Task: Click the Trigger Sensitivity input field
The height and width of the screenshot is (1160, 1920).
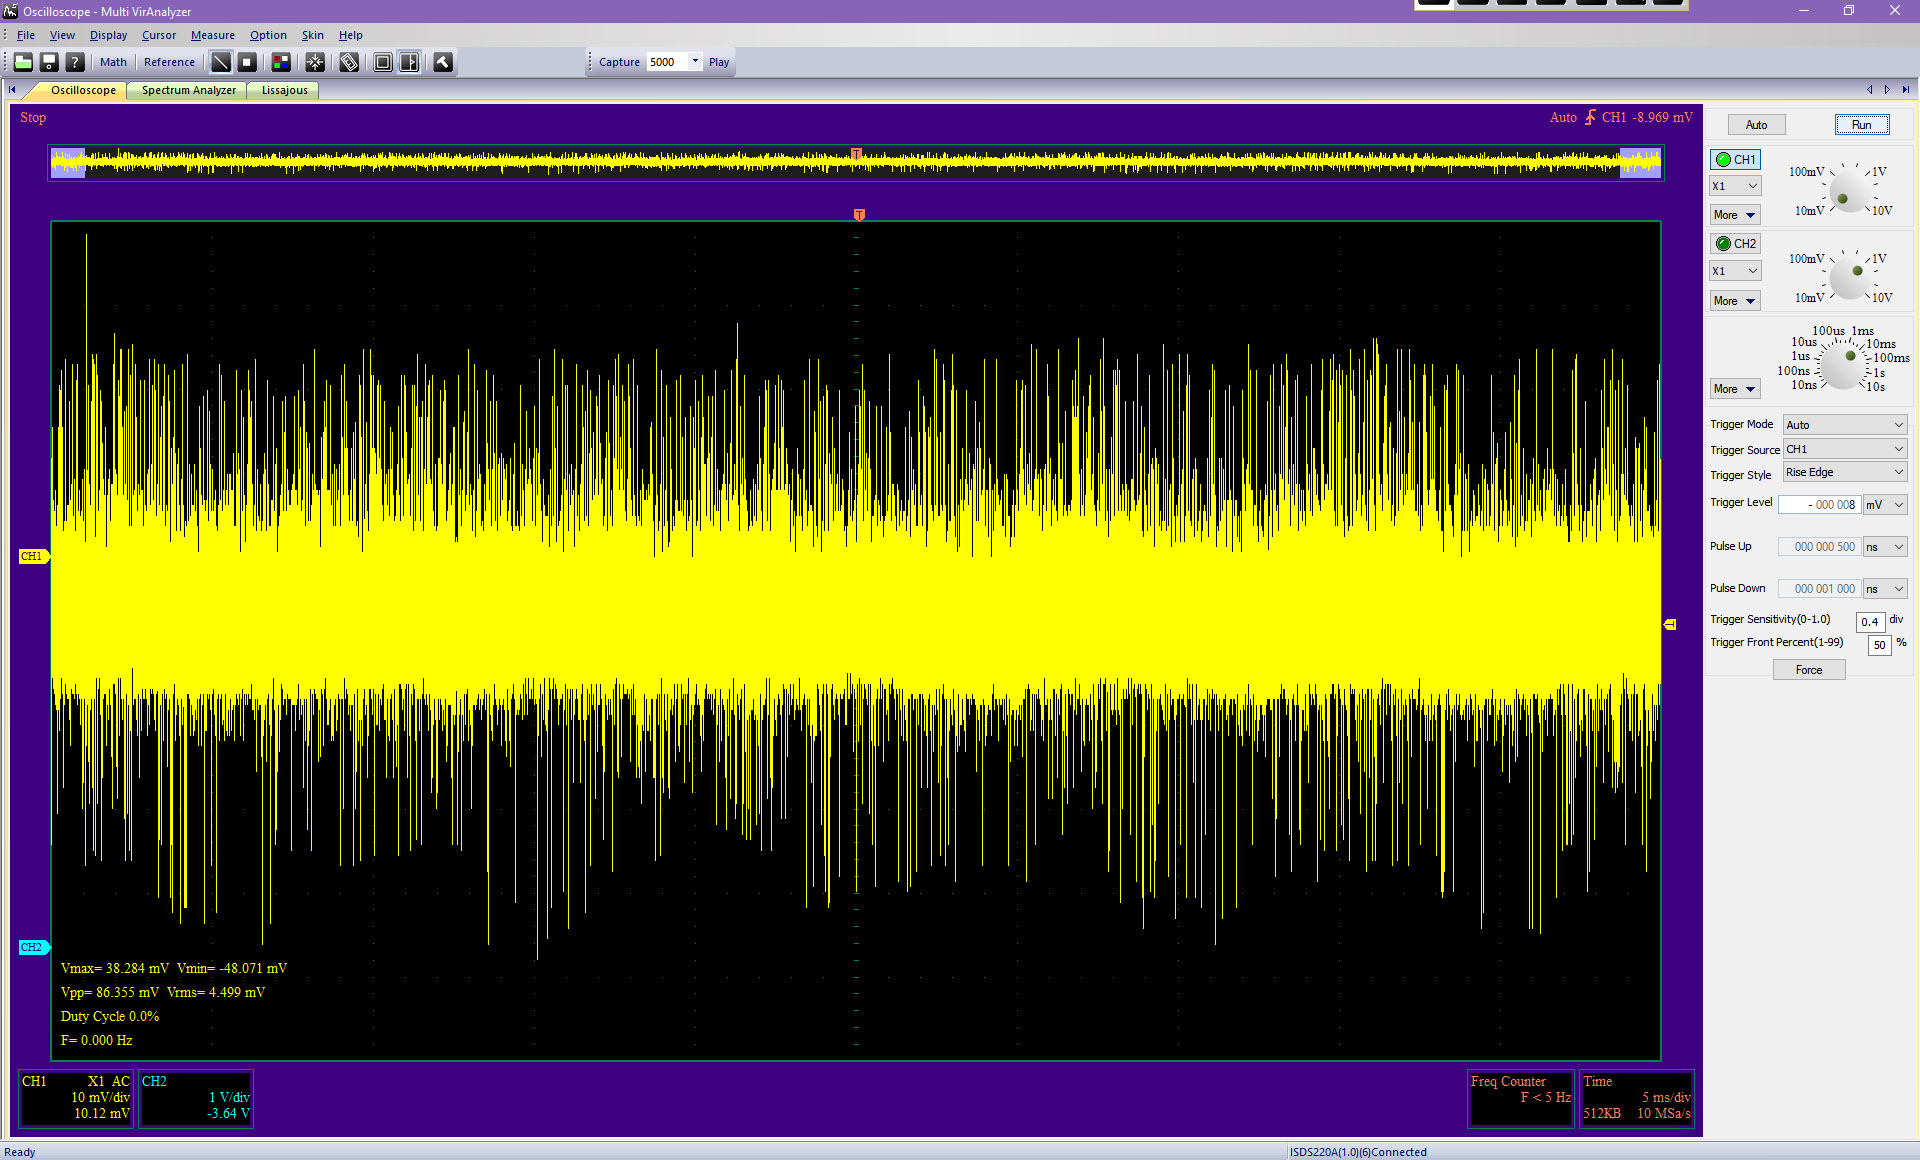Action: pos(1869,621)
